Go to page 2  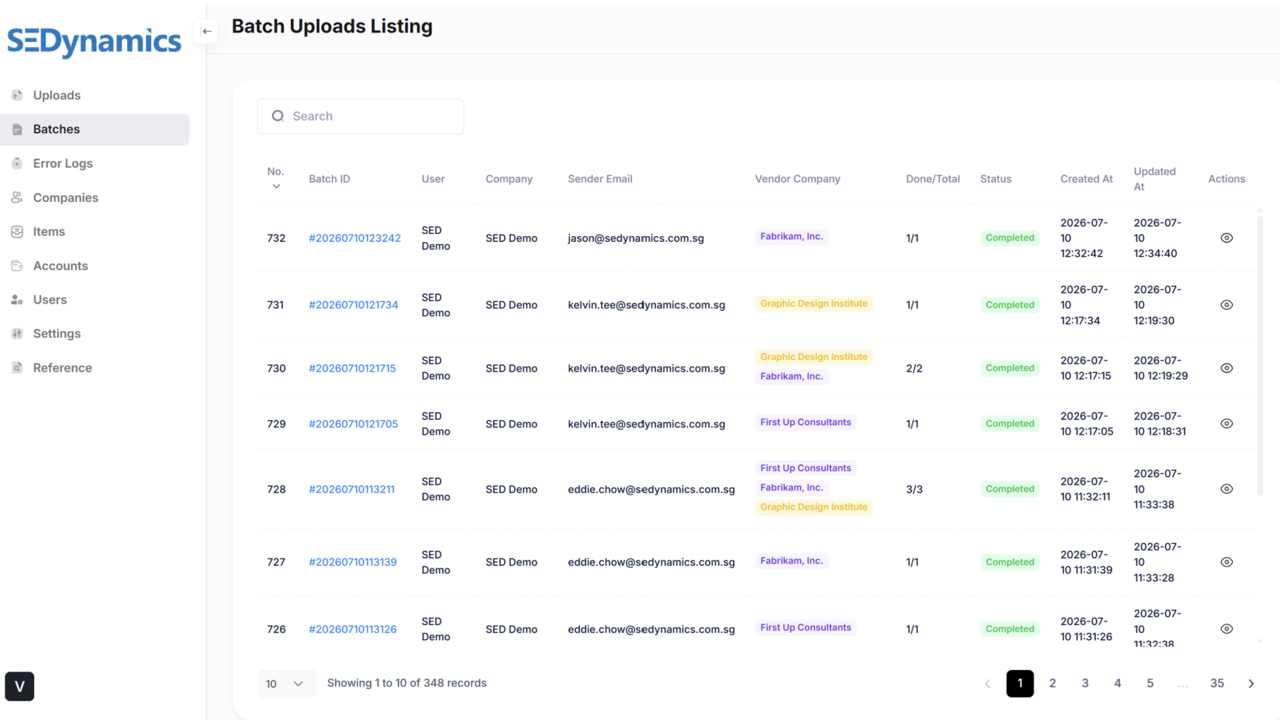(1052, 683)
